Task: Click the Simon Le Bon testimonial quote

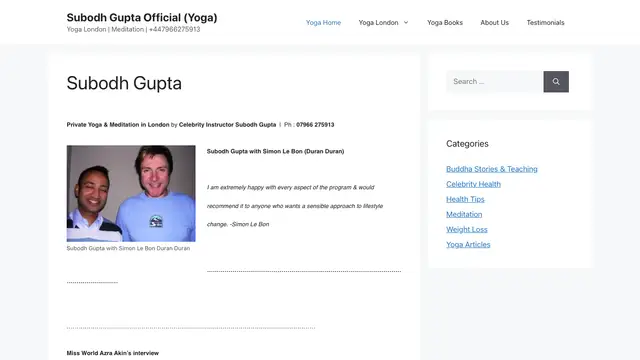Action: point(295,206)
